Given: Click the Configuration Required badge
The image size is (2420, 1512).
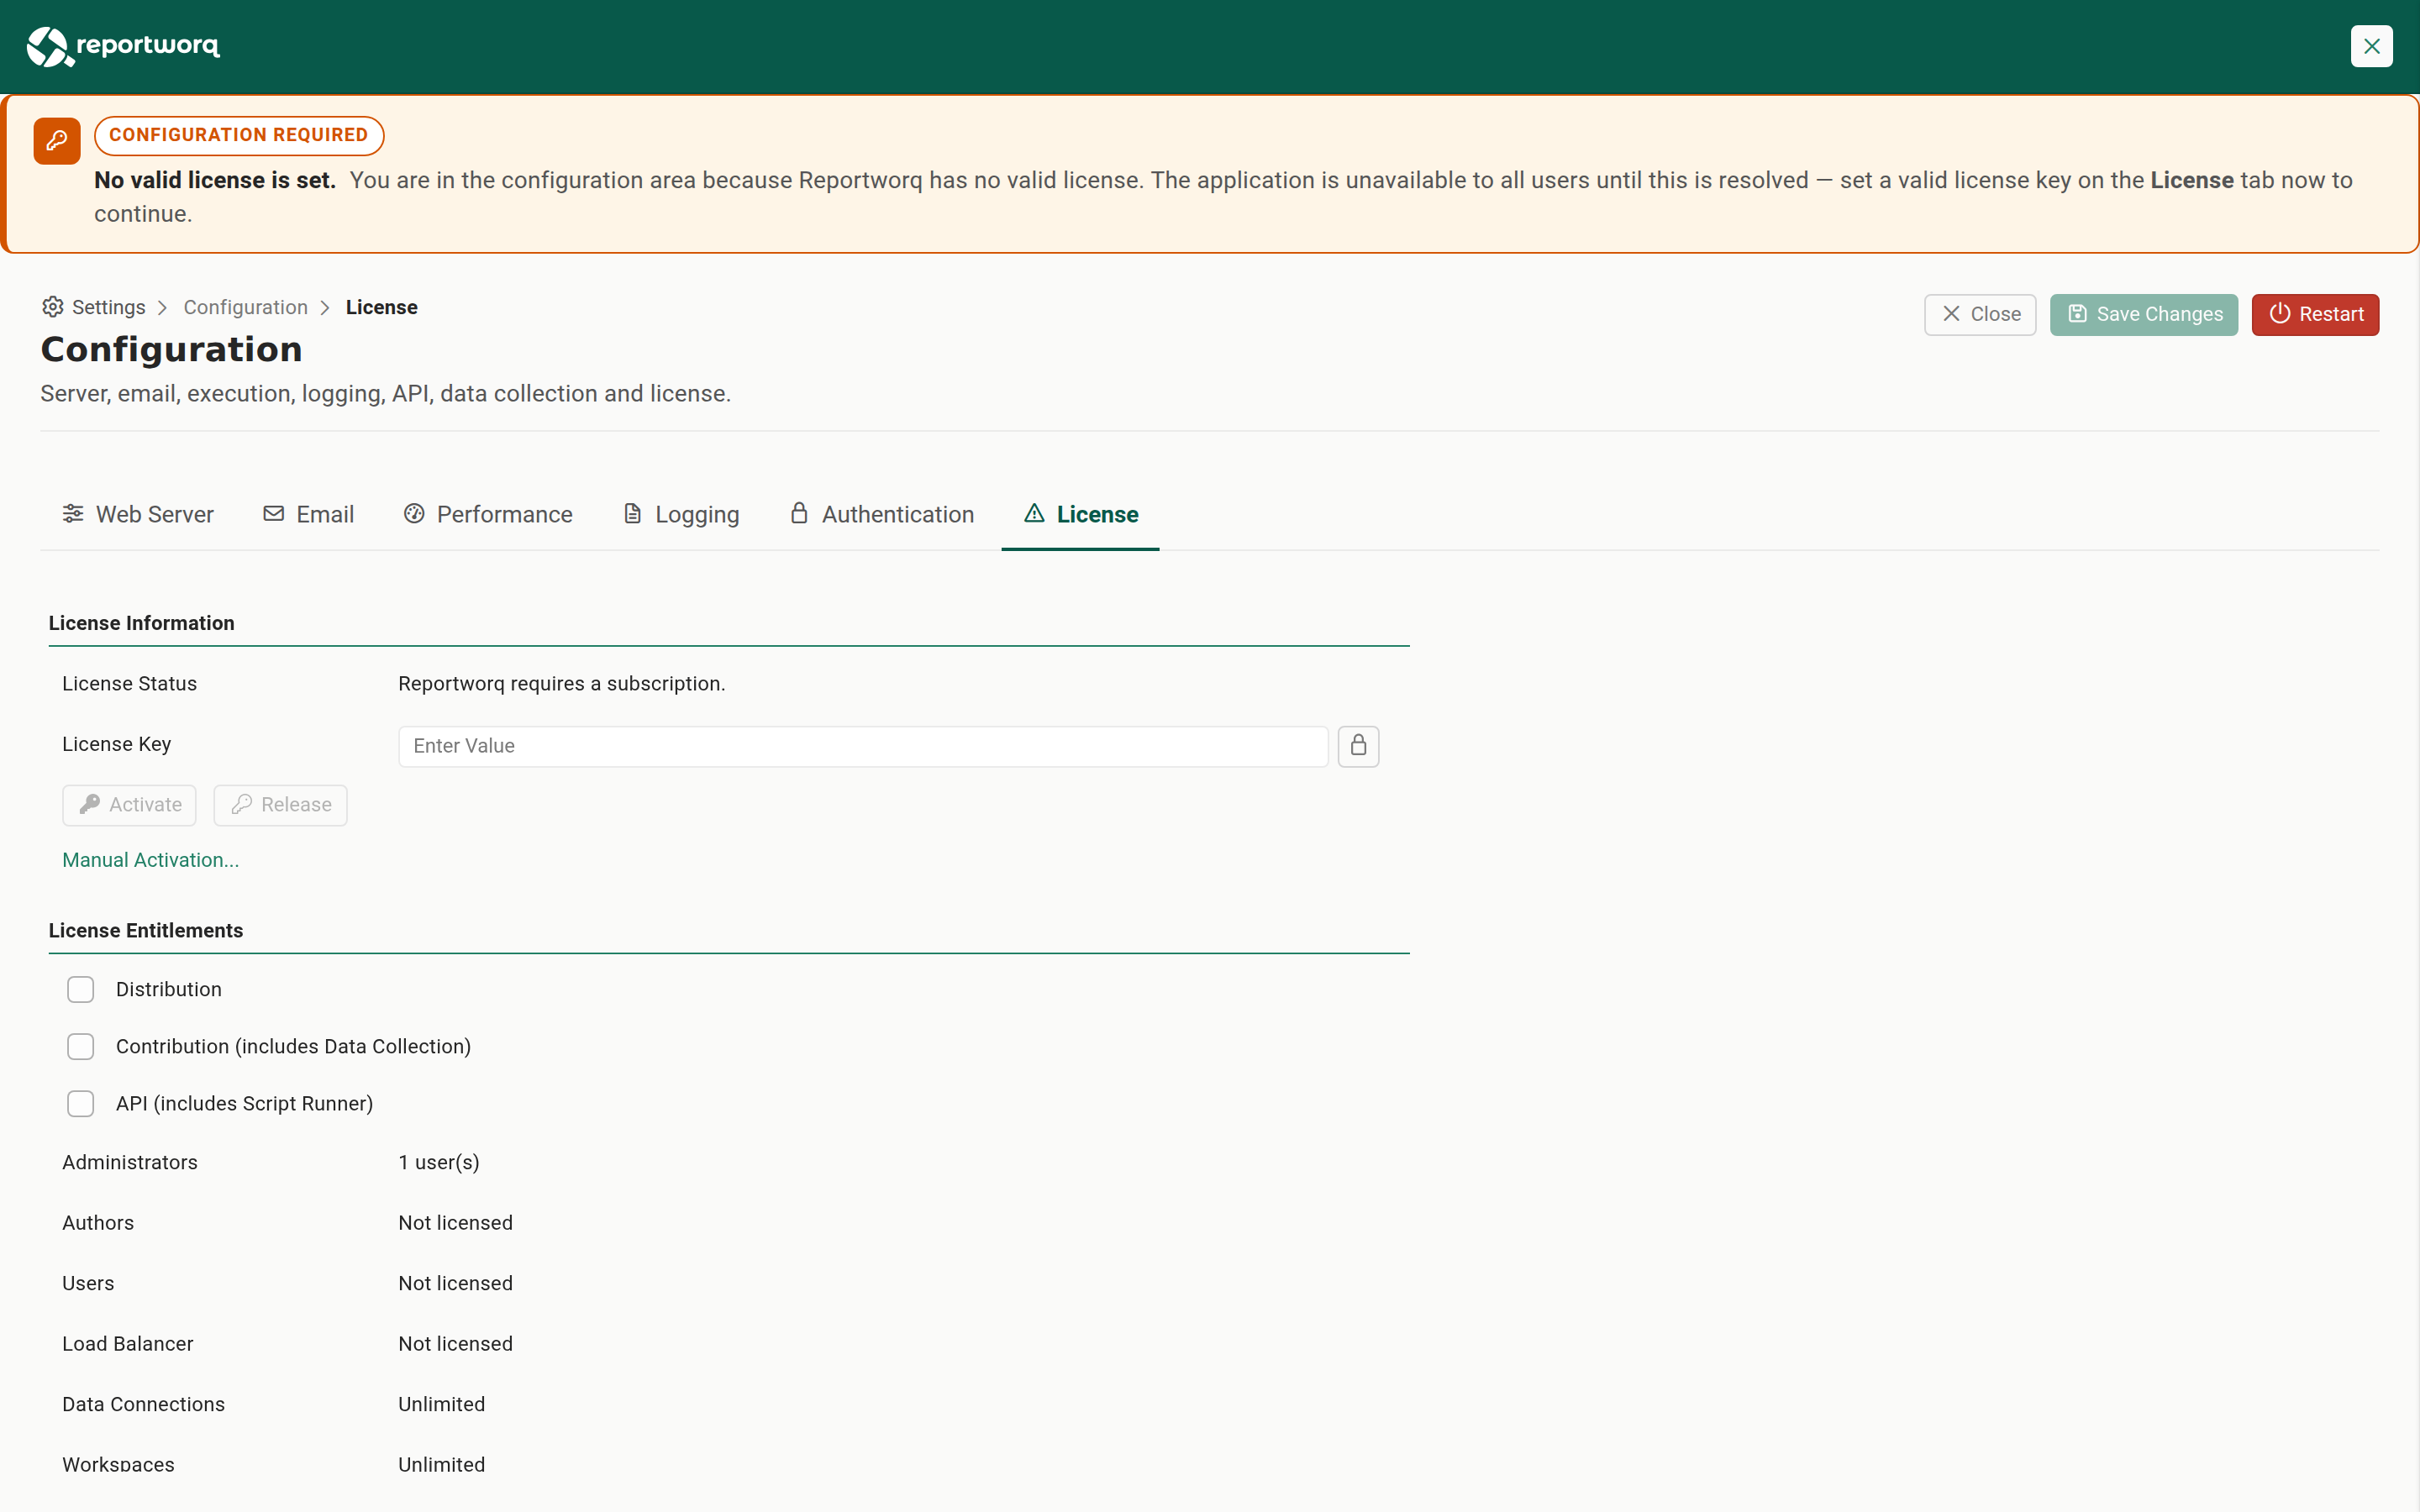Looking at the screenshot, I should pos(239,135).
